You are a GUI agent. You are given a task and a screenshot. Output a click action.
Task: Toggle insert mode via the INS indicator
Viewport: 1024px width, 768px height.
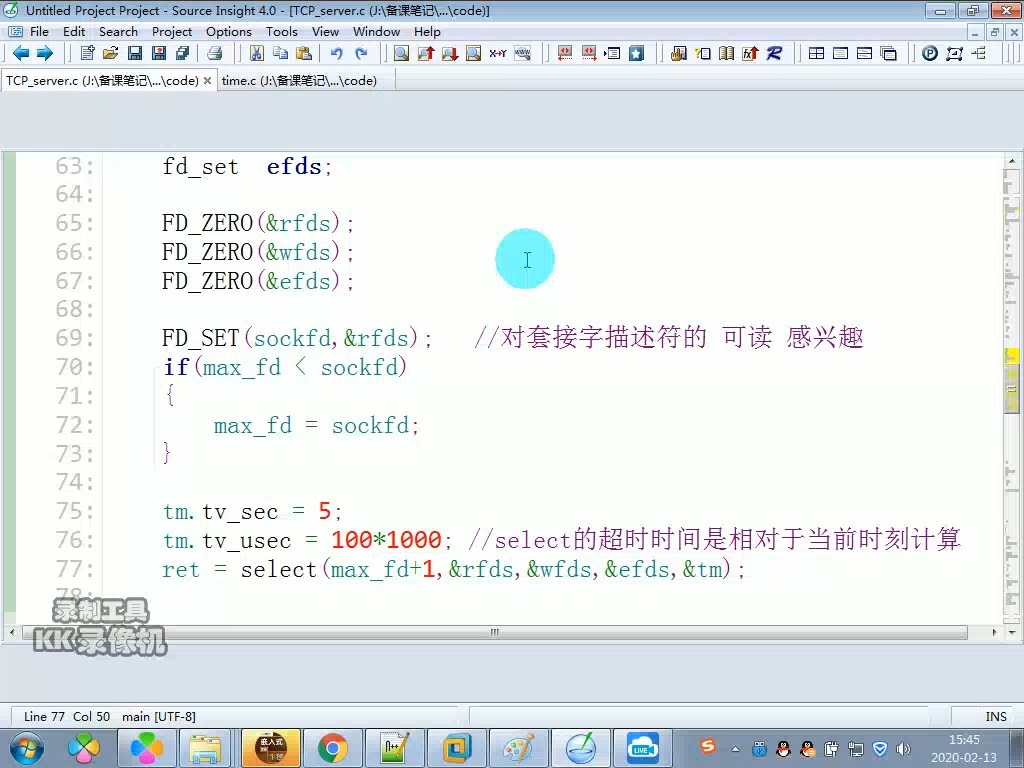coord(996,716)
